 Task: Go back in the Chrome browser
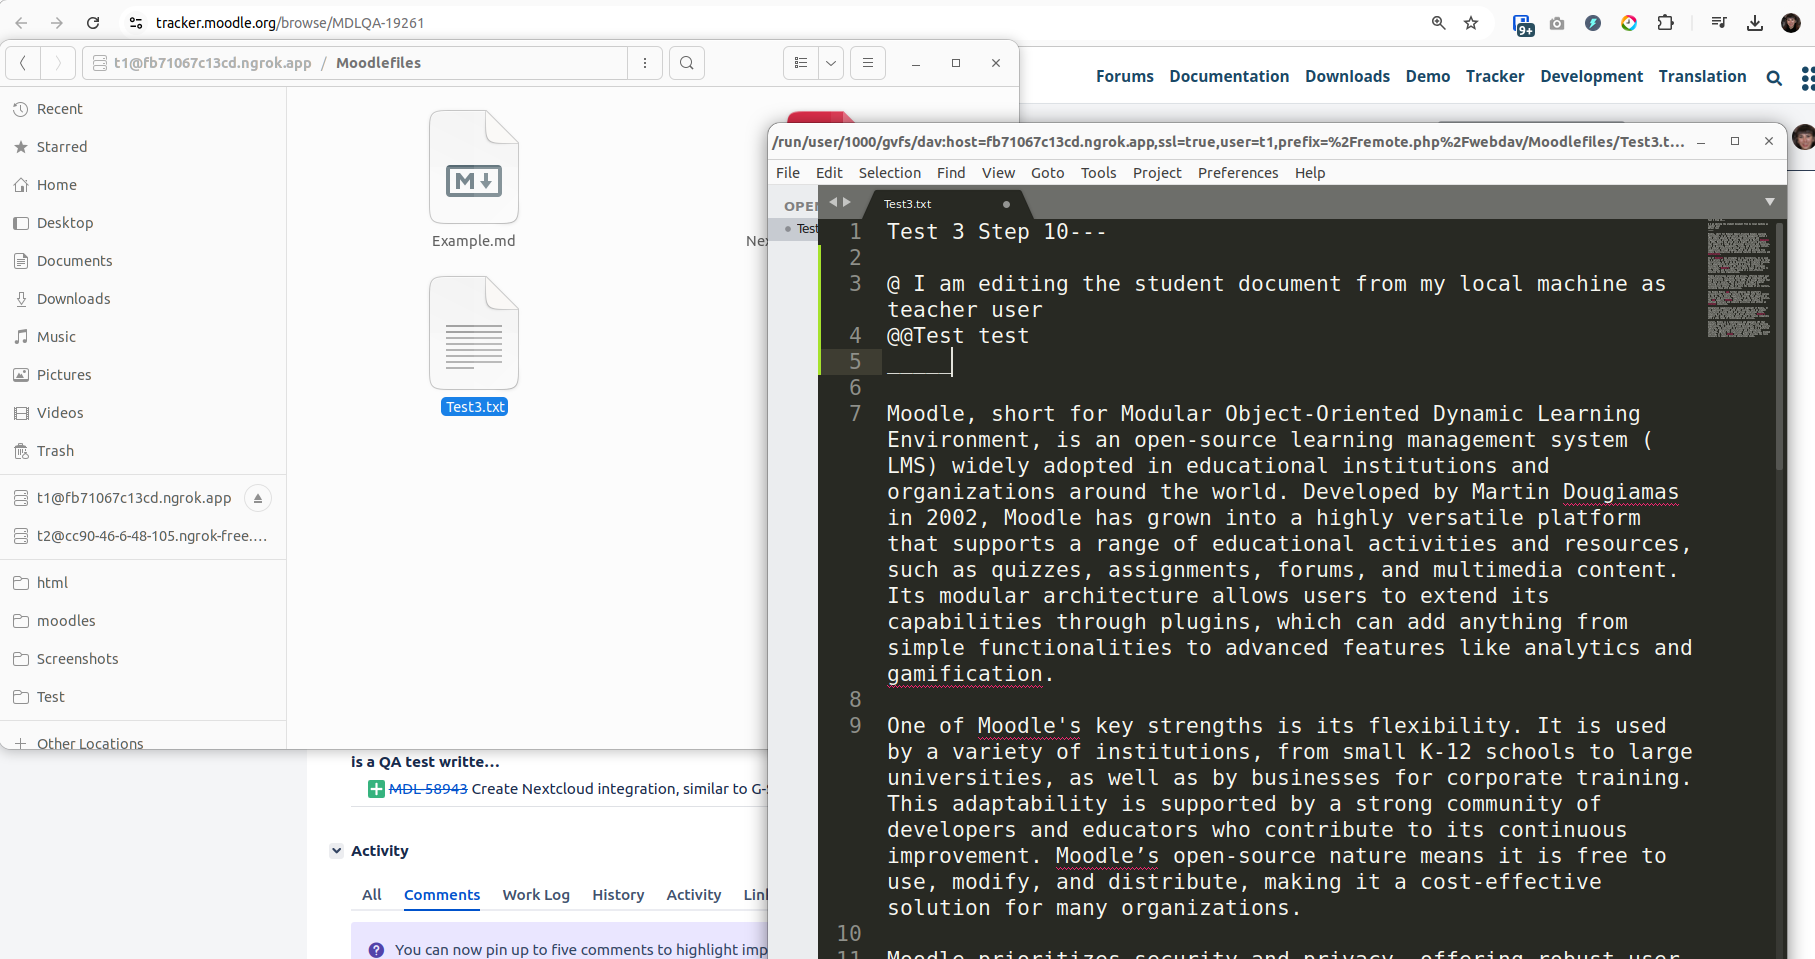(21, 22)
